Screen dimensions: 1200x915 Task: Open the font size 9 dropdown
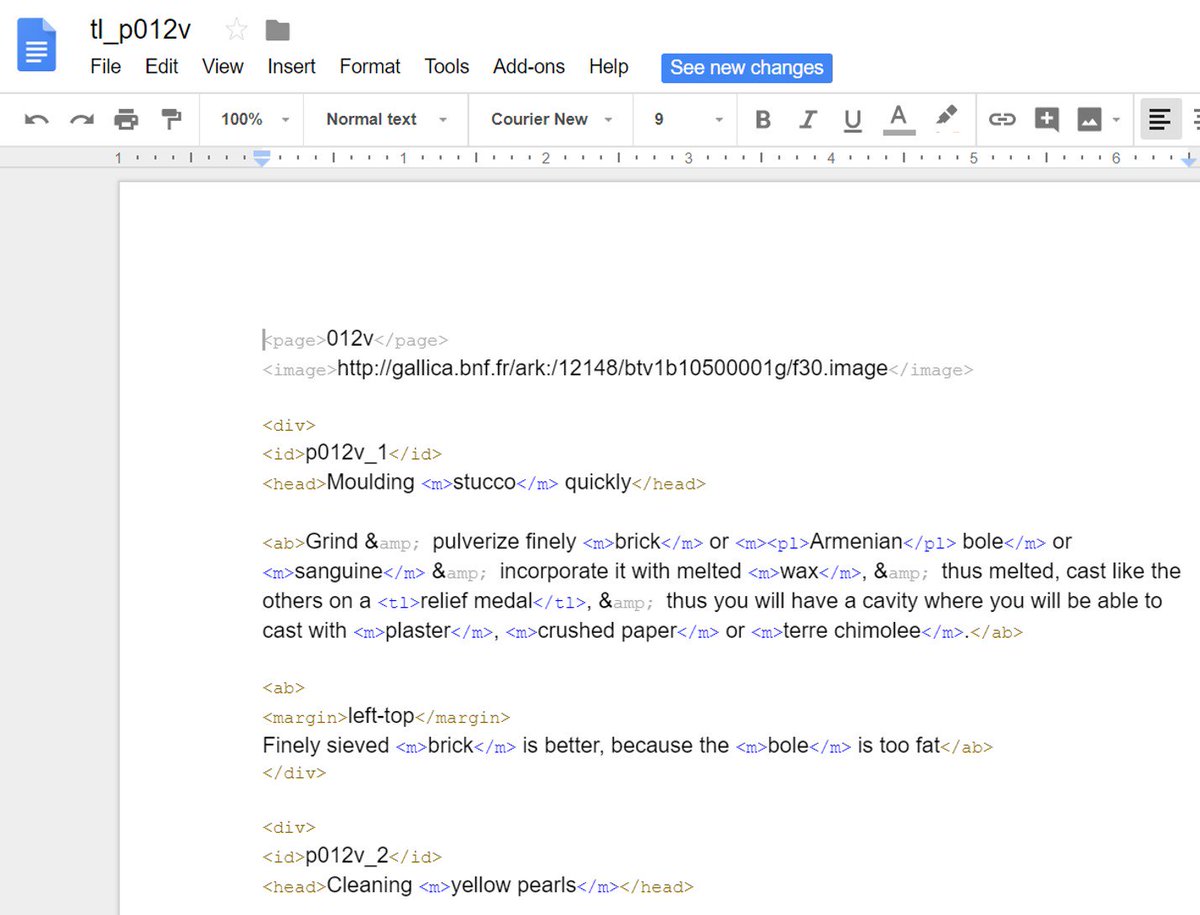tap(688, 119)
